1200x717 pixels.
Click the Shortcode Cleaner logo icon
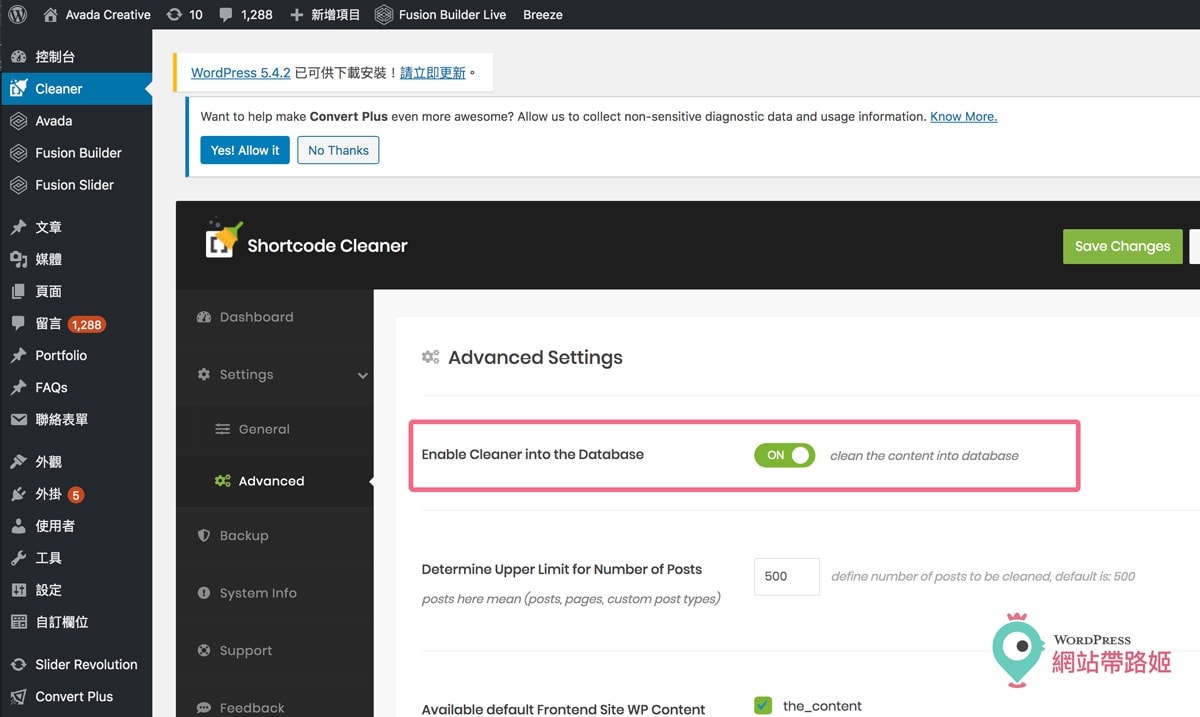point(223,239)
